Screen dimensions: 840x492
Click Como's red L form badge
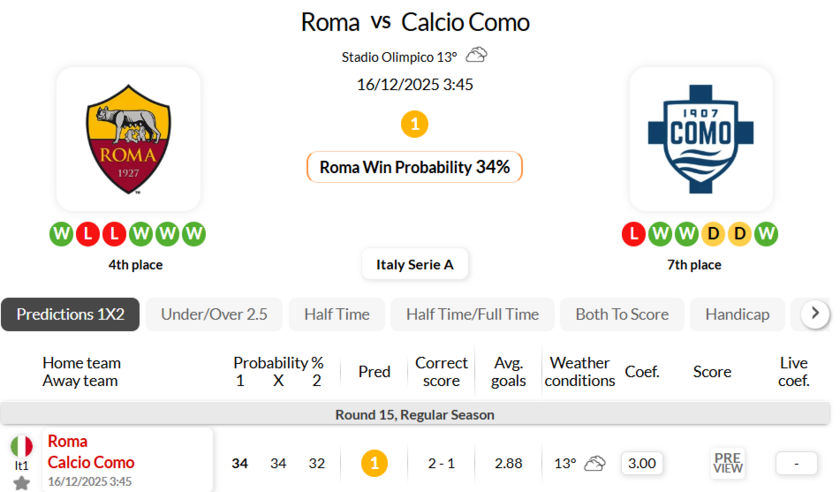(632, 234)
